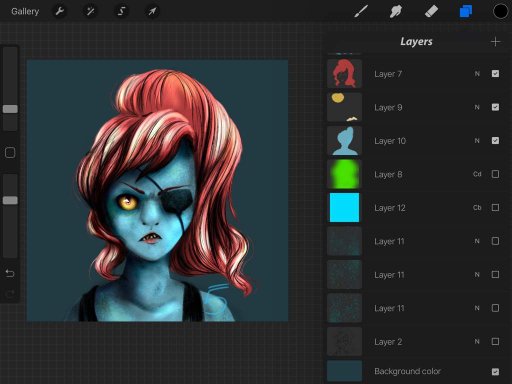The width and height of the screenshot is (512, 384).
Task: Select the Layer 9 row
Action: pyautogui.click(x=418, y=107)
